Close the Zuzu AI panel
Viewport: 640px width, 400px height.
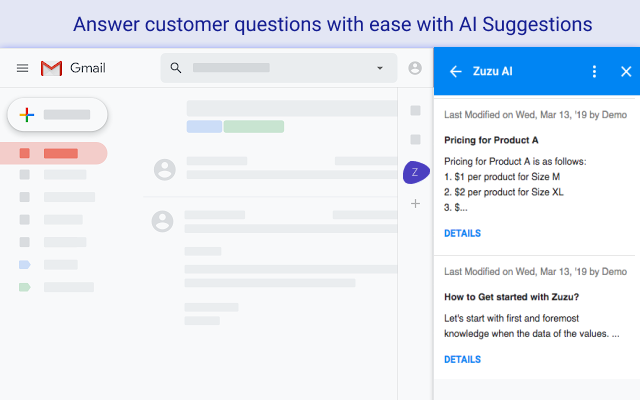click(x=626, y=71)
